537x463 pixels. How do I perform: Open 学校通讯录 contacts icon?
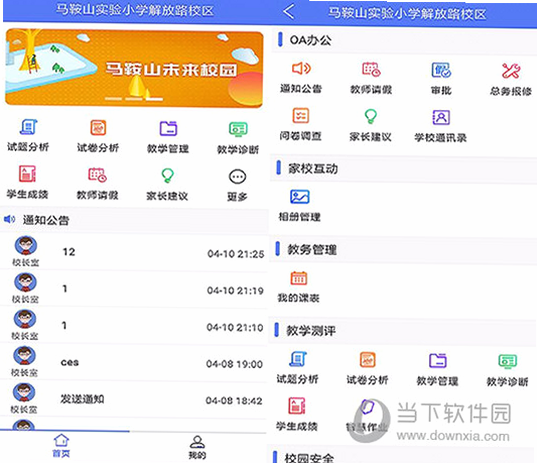pyautogui.click(x=441, y=117)
